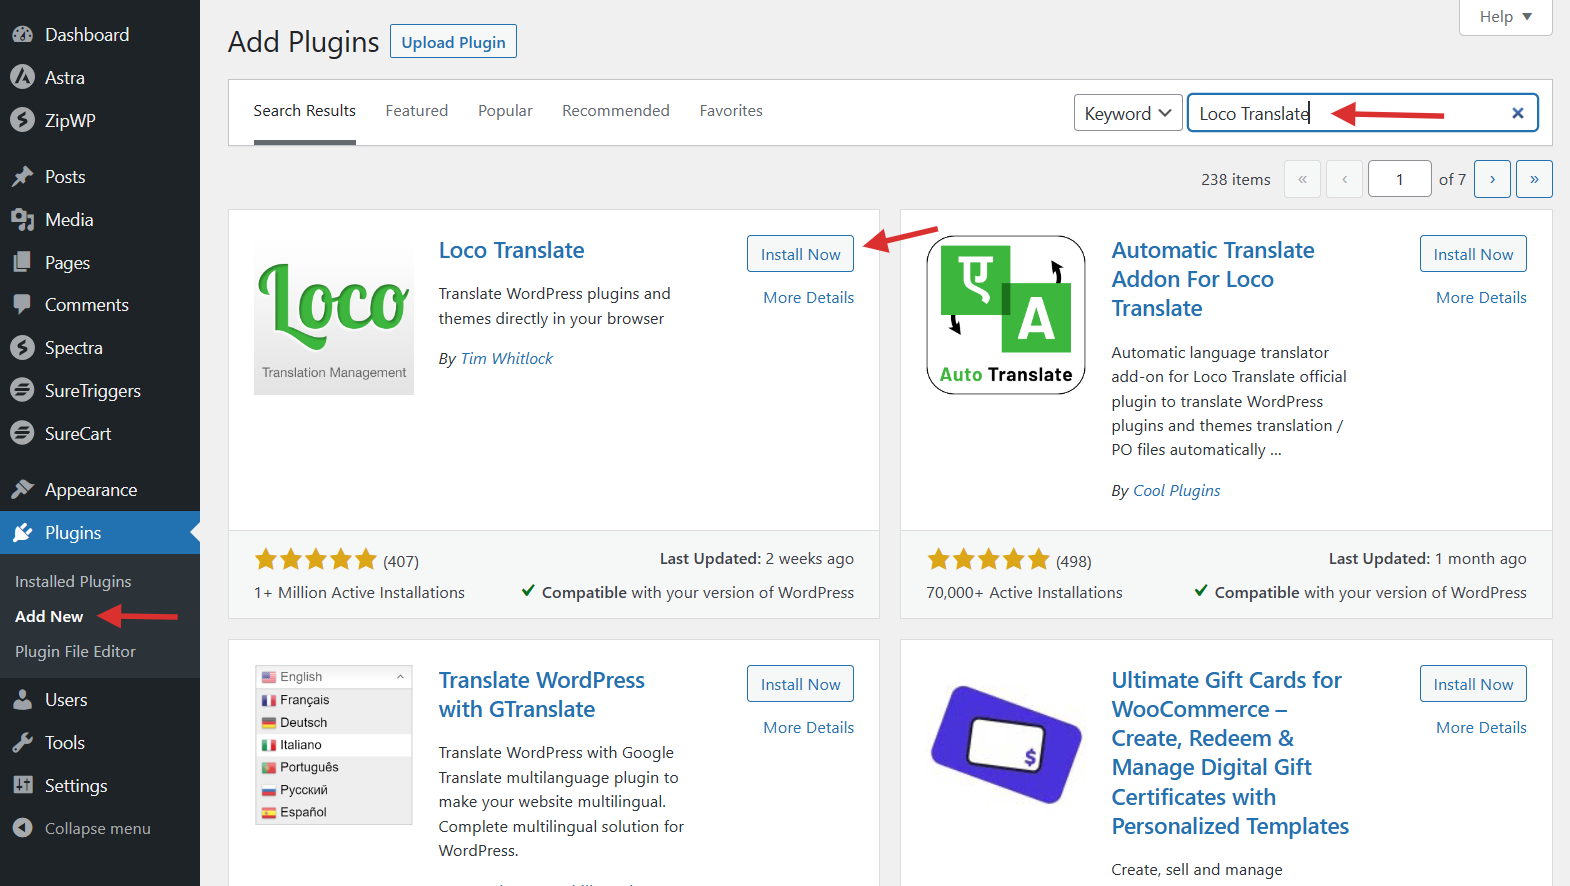Screen dimensions: 1570x886
Task: Click the Media library icon
Action: pos(22,220)
